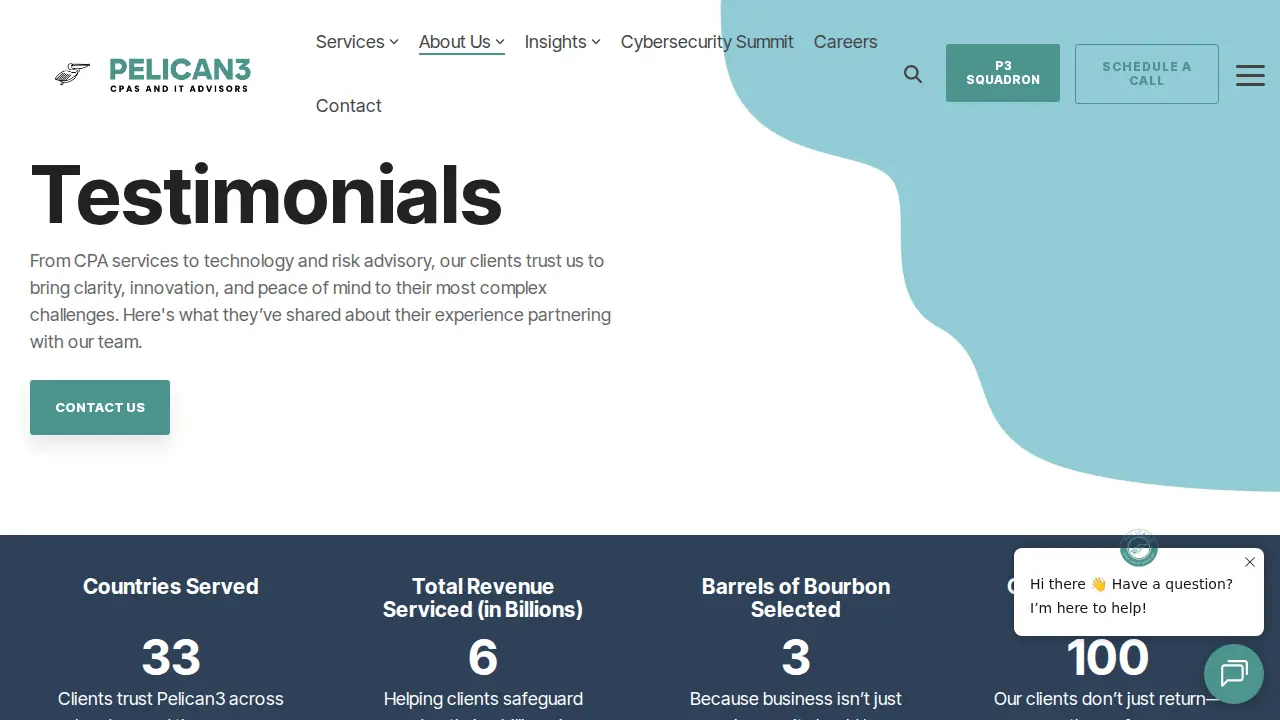Click the P3 Squadron button
Image resolution: width=1280 pixels, height=720 pixels.
(x=1003, y=73)
